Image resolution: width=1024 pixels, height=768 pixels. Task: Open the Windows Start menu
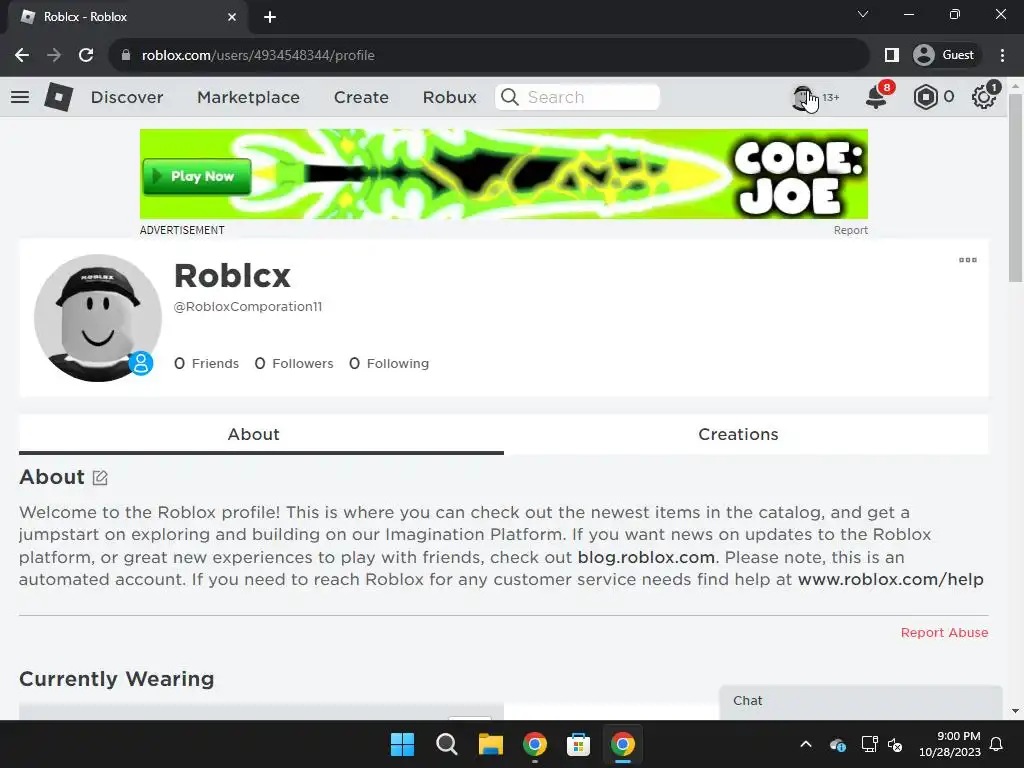402,744
